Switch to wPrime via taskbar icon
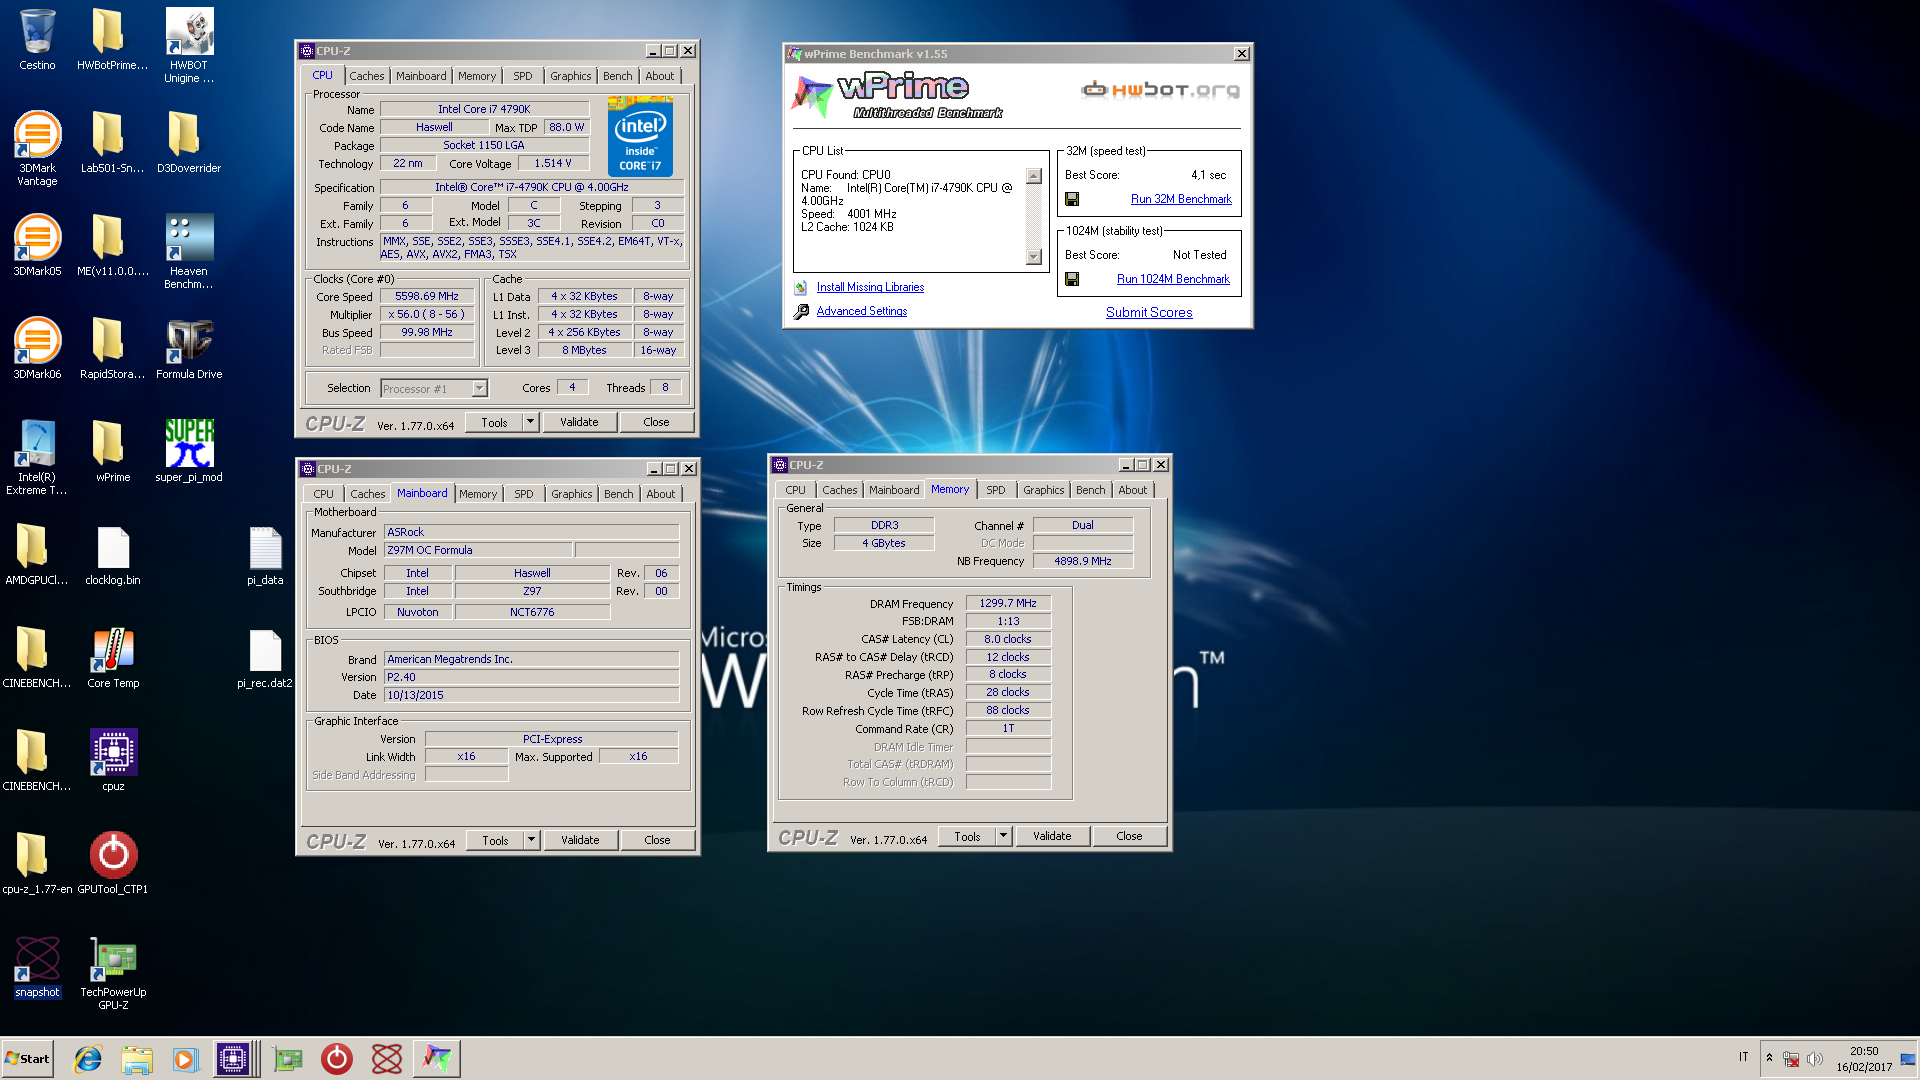Image resolution: width=1920 pixels, height=1080 pixels. pyautogui.click(x=437, y=1058)
